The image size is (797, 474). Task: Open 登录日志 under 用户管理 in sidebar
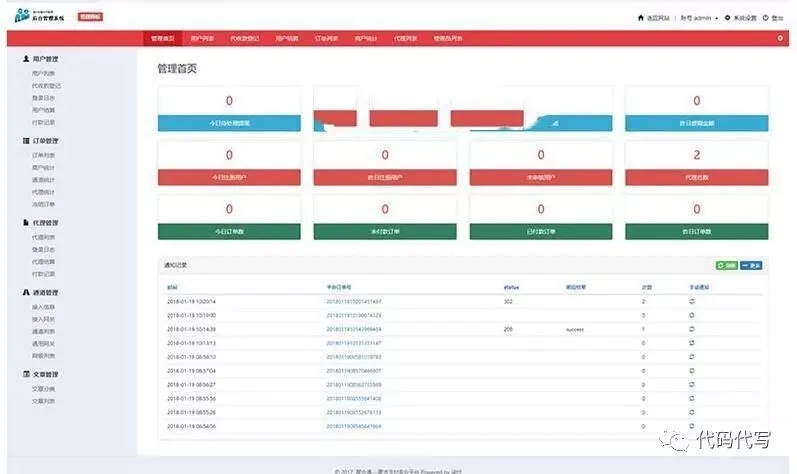pos(43,98)
